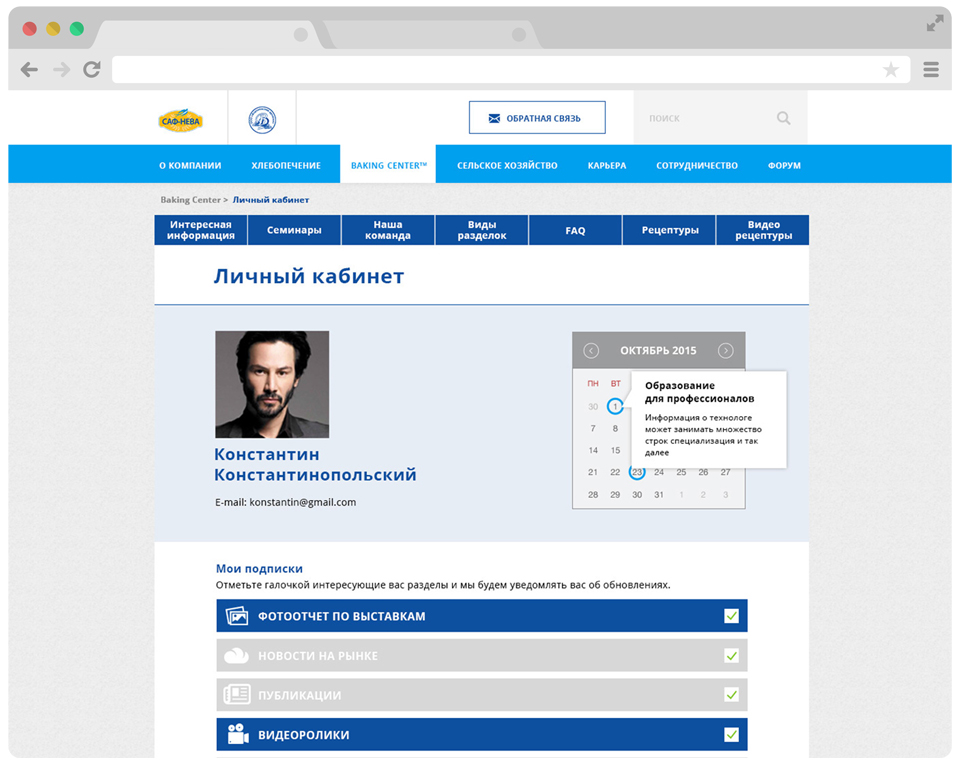The image size is (960, 765).
Task: Open the browser hamburger menu
Action: click(930, 69)
